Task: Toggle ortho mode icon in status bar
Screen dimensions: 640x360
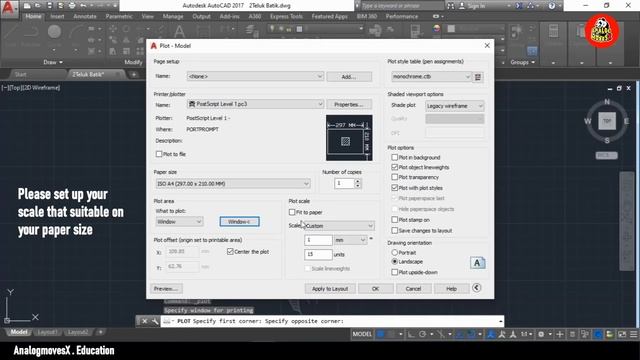Action: click(x=411, y=334)
